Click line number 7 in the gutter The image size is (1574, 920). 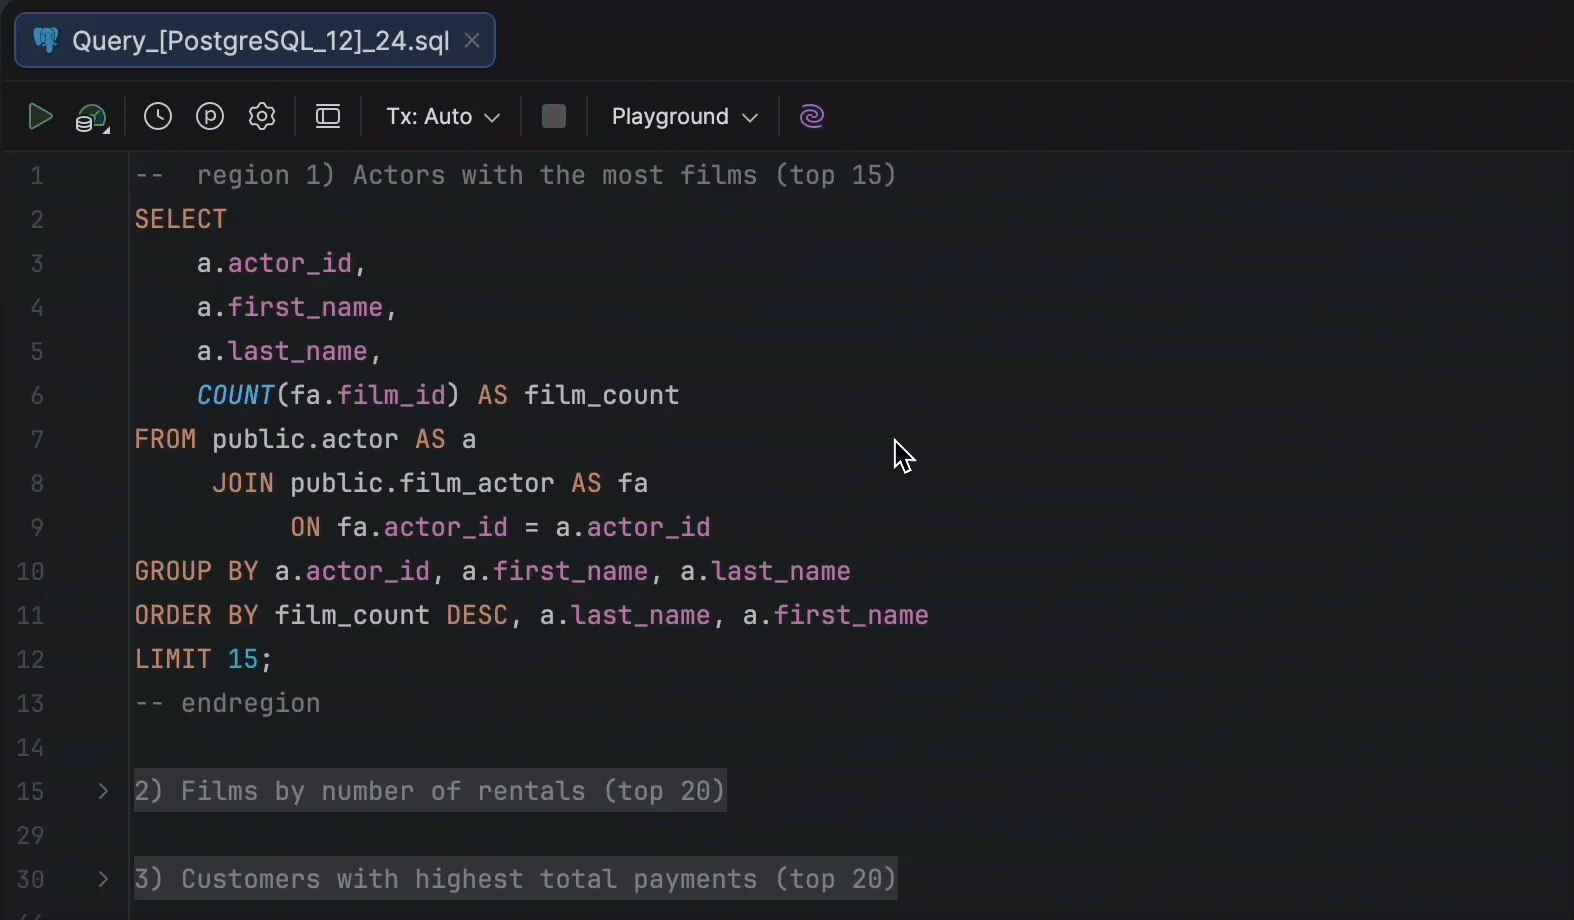[x=37, y=440]
